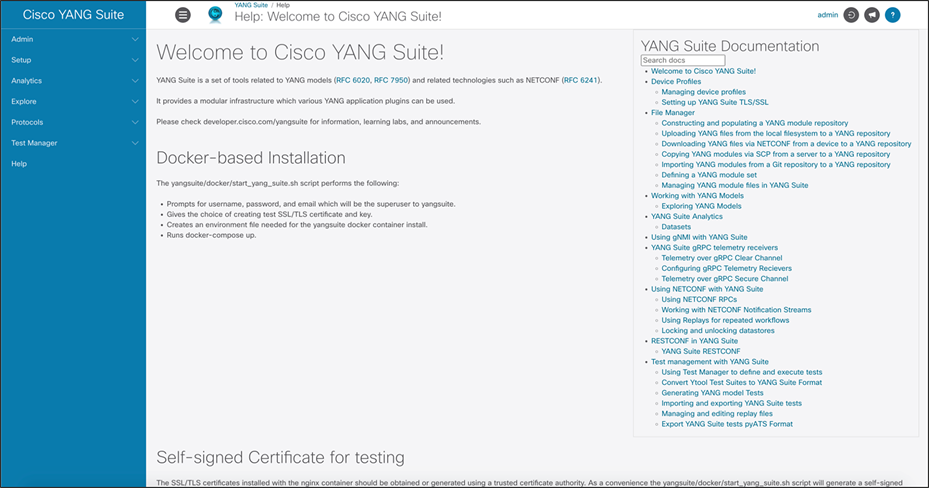929x488 pixels.
Task: Click the YANG Suite breadcrumb link
Action: click(251, 5)
